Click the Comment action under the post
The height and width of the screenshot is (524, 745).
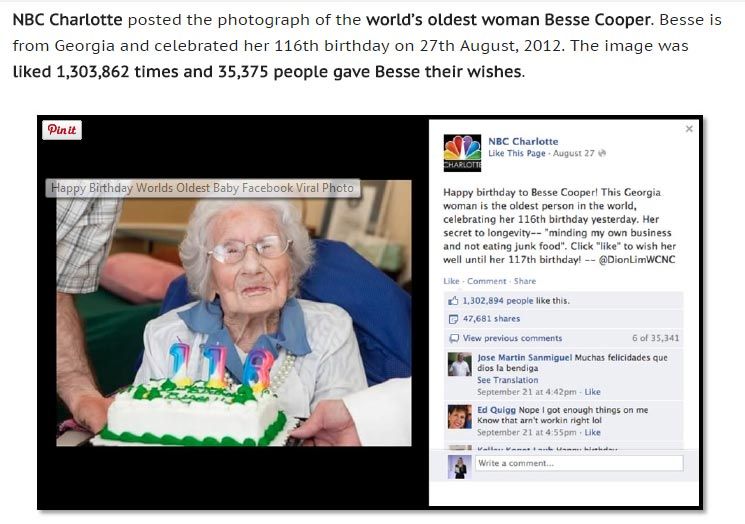[x=487, y=281]
